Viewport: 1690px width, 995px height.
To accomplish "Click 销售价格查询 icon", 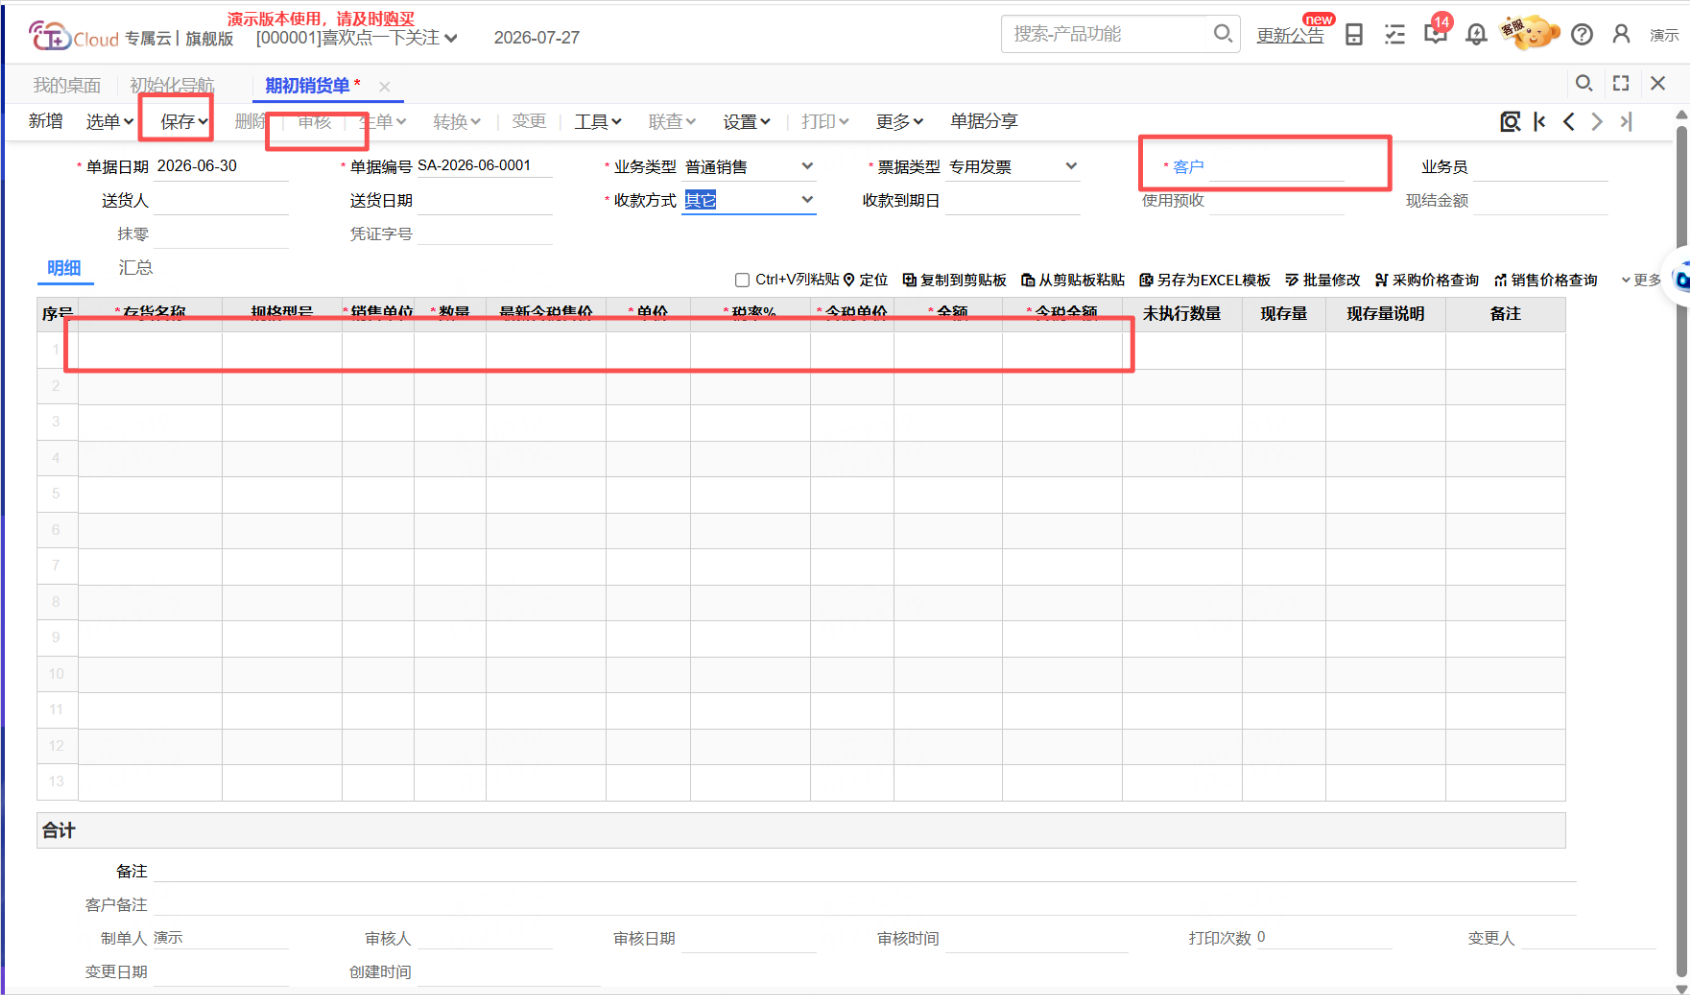I will [x=1500, y=280].
